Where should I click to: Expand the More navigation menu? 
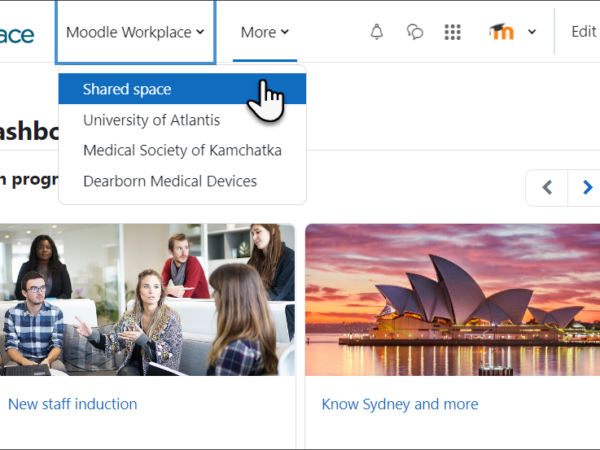[265, 32]
